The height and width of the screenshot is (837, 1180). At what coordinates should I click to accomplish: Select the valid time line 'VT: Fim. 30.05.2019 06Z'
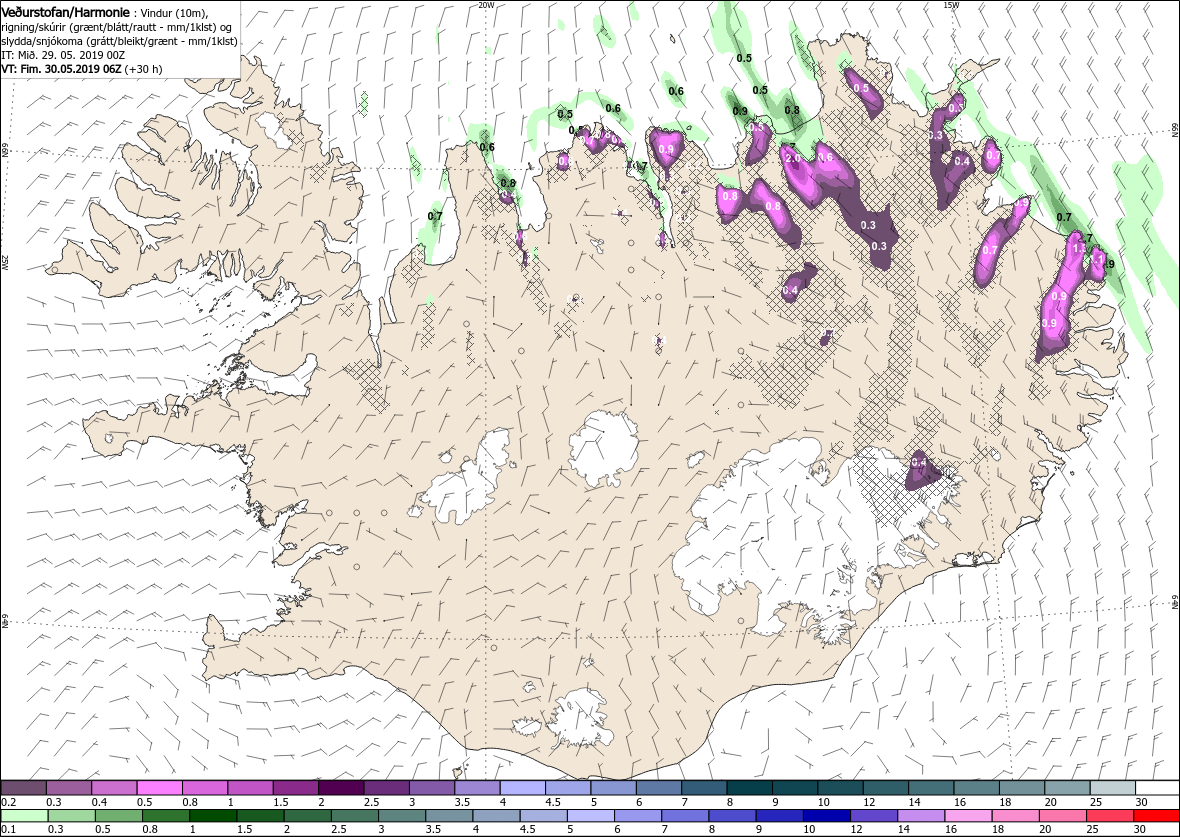click(x=63, y=69)
